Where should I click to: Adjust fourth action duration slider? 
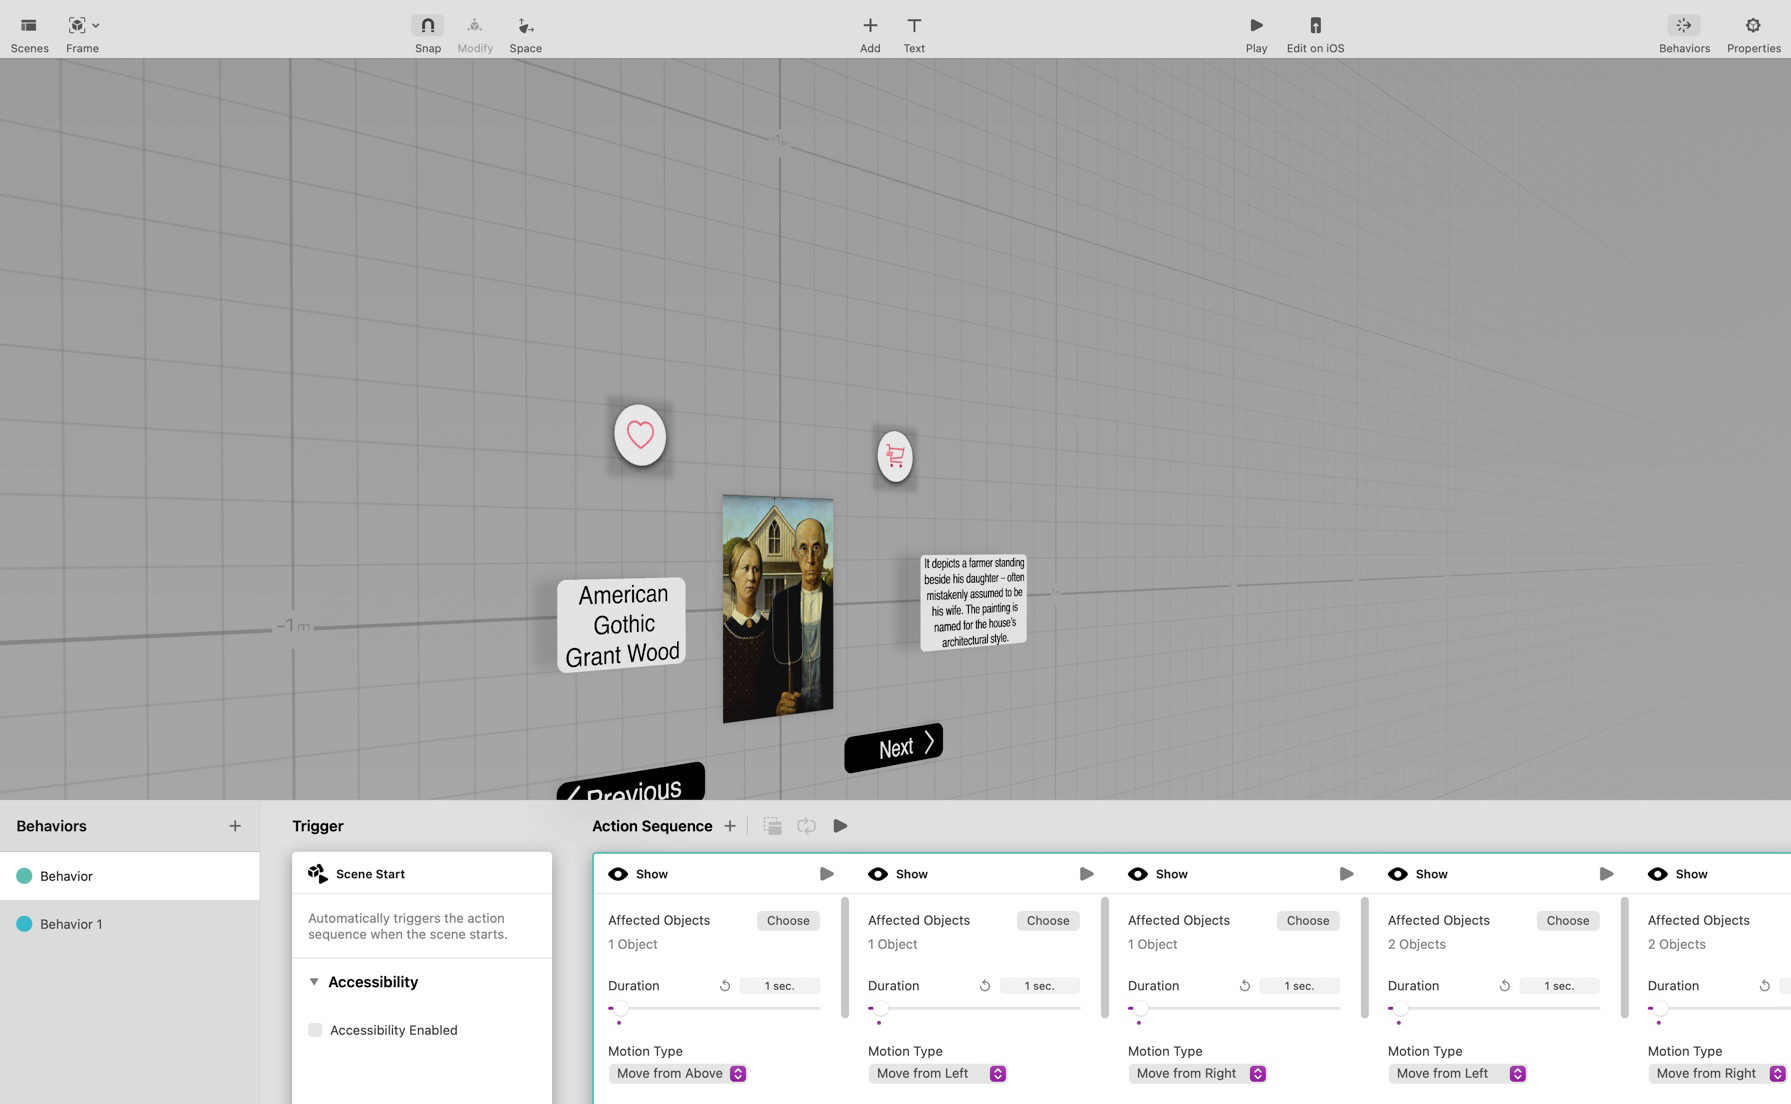tap(1400, 1008)
